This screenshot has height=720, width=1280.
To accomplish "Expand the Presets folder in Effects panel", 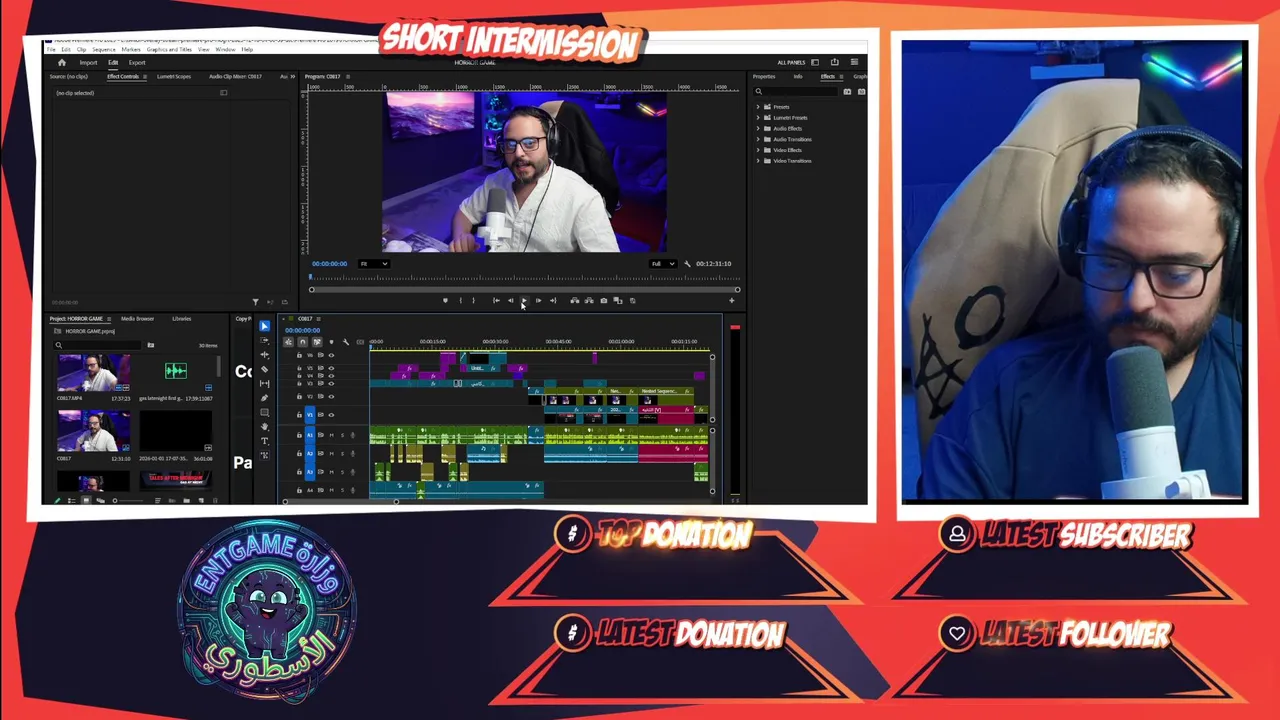I will (x=758, y=107).
